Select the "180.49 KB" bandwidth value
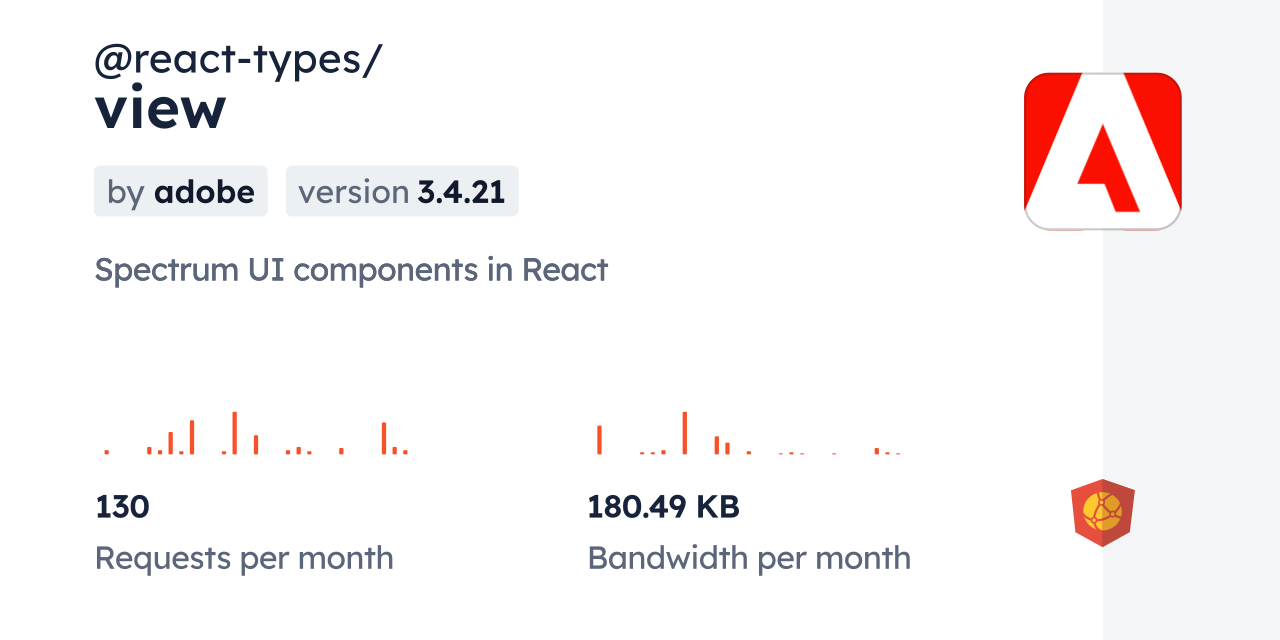This screenshot has width=1280, height=640. point(663,507)
